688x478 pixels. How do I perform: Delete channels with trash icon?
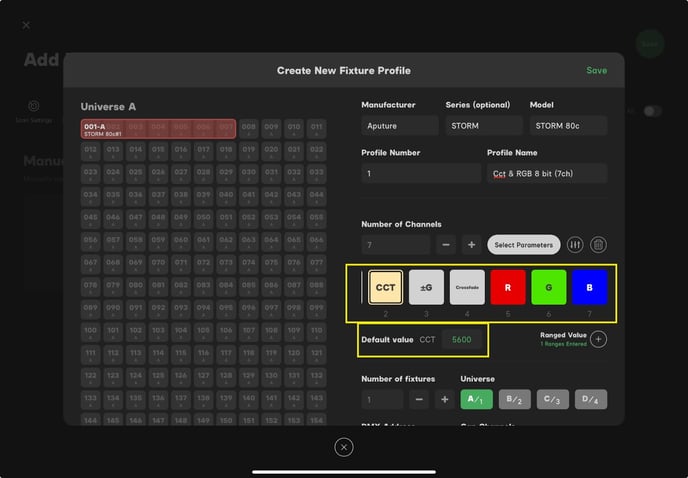pos(598,245)
